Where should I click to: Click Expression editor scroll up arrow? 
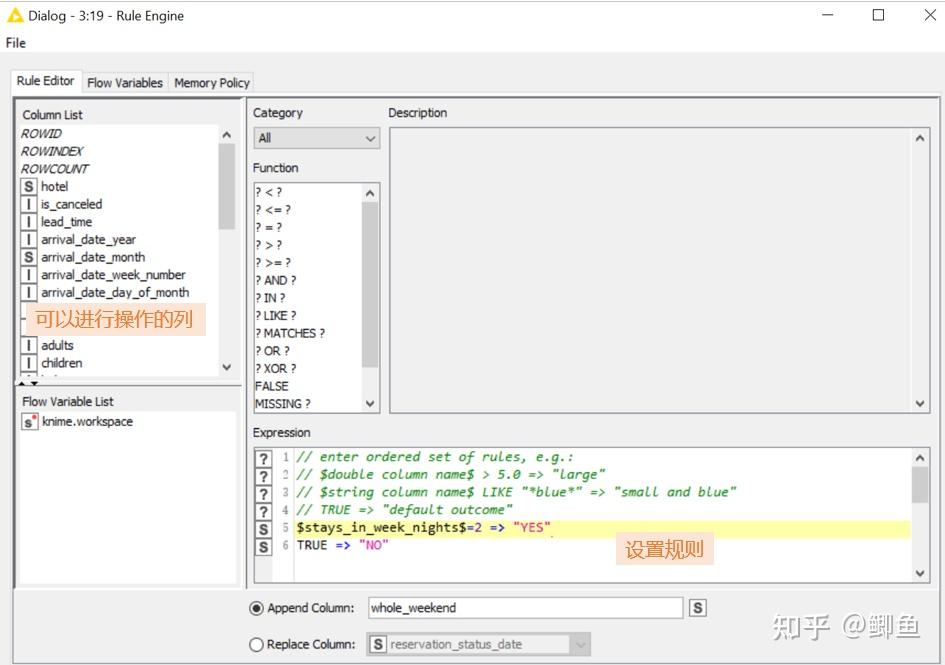pyautogui.click(x=920, y=458)
